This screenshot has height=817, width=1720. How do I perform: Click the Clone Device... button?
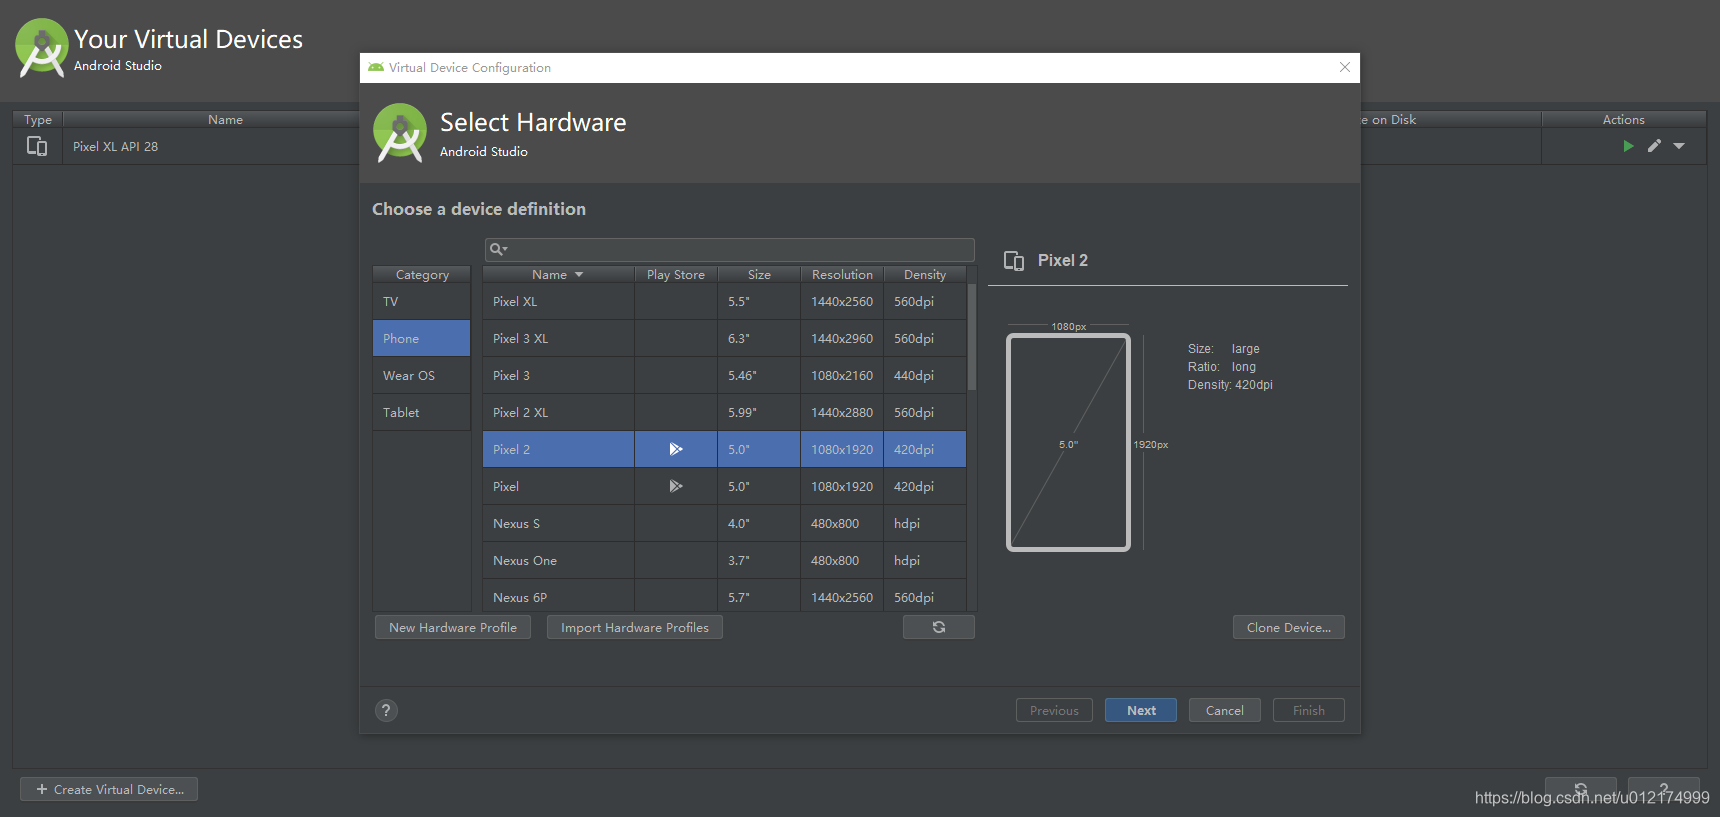1289,627
